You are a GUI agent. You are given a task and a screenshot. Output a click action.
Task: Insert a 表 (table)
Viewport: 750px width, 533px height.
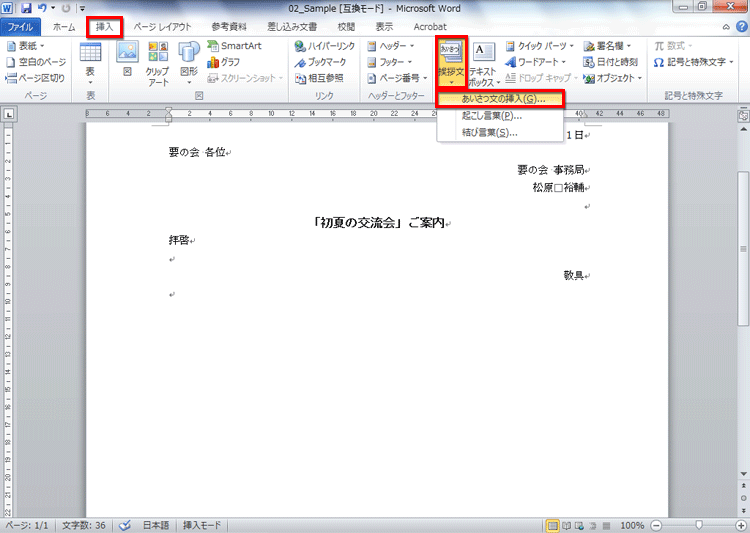90,64
